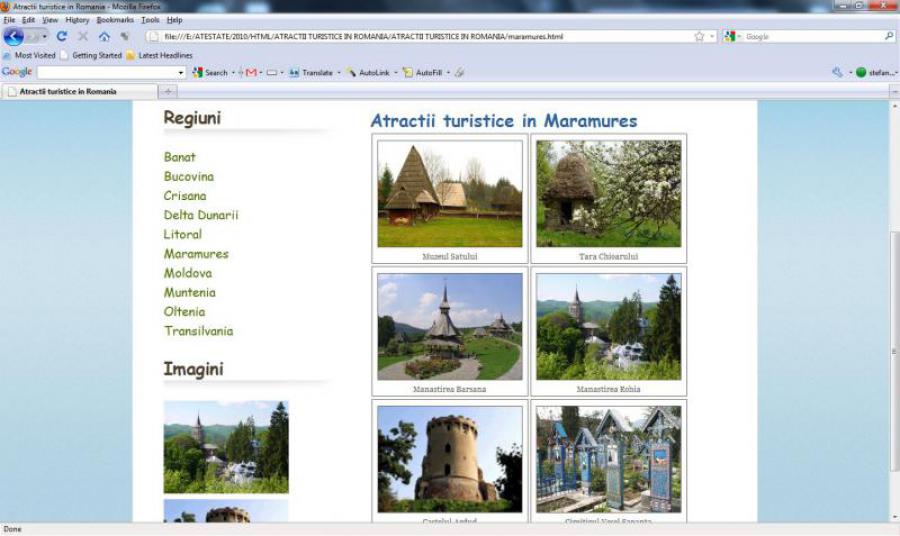Click the green stefan account icon

861,72
